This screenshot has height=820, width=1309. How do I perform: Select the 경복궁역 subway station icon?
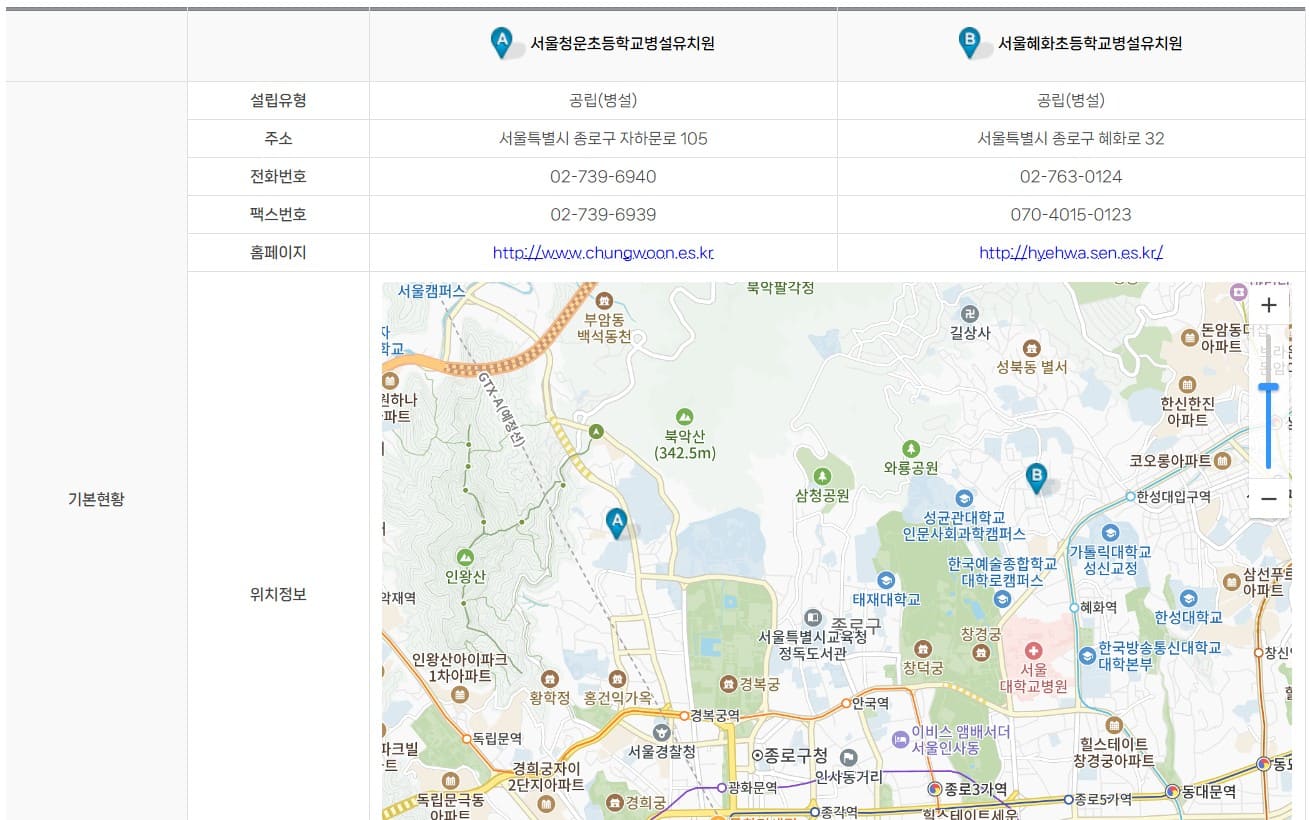(684, 716)
